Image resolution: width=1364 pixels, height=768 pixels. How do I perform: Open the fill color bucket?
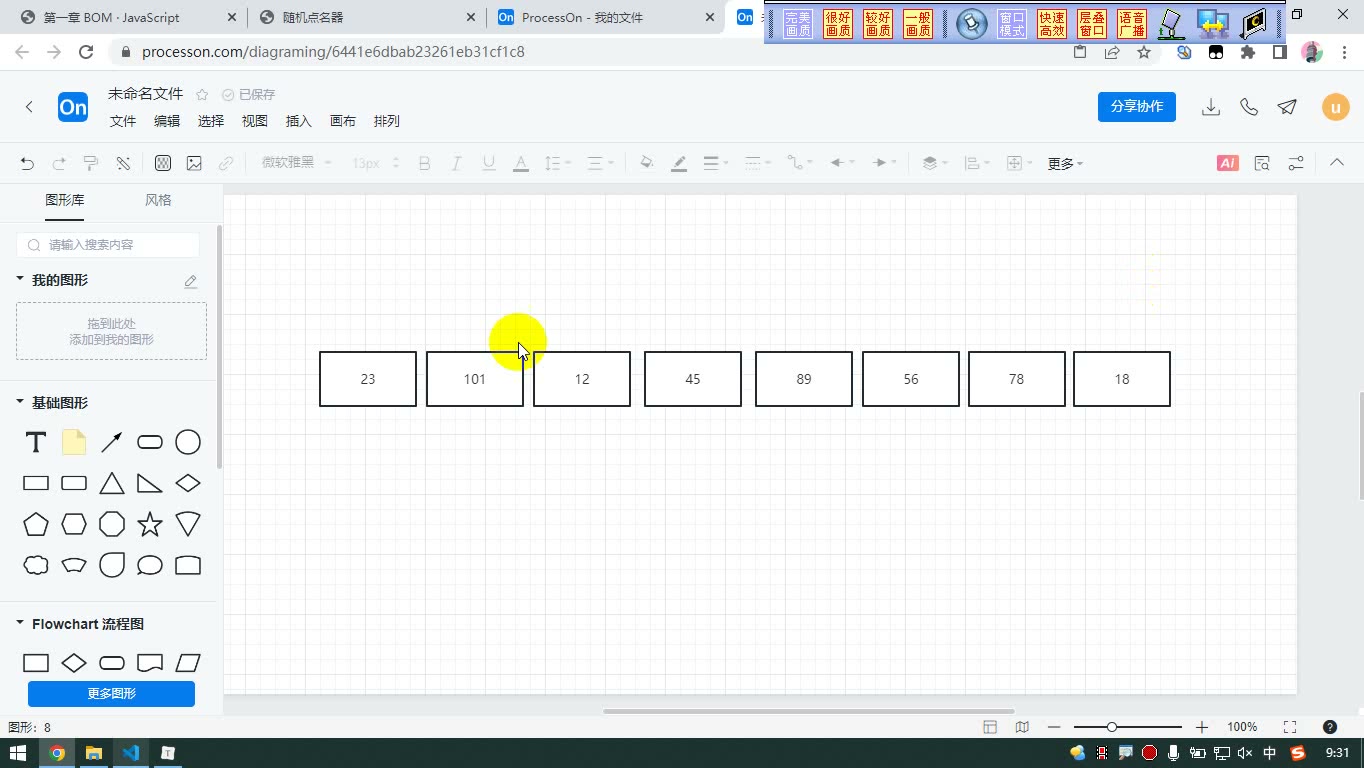(647, 163)
